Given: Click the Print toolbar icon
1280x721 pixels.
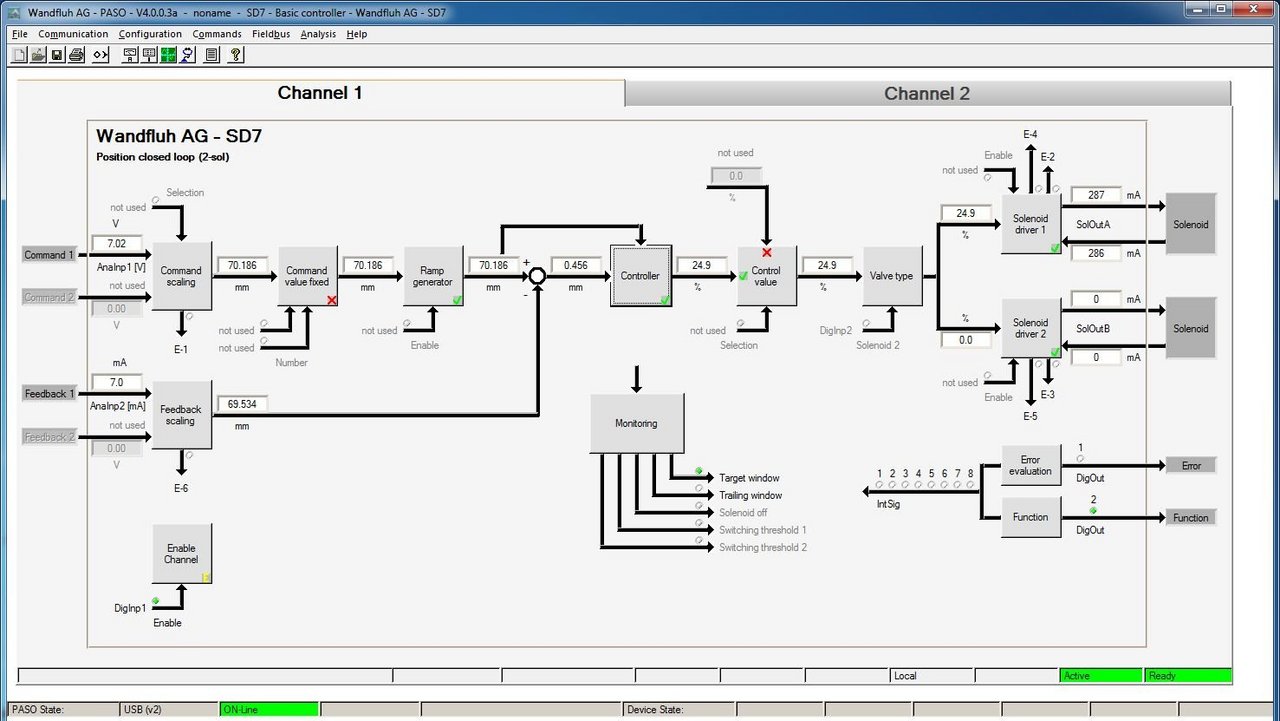Looking at the screenshot, I should click(76, 55).
